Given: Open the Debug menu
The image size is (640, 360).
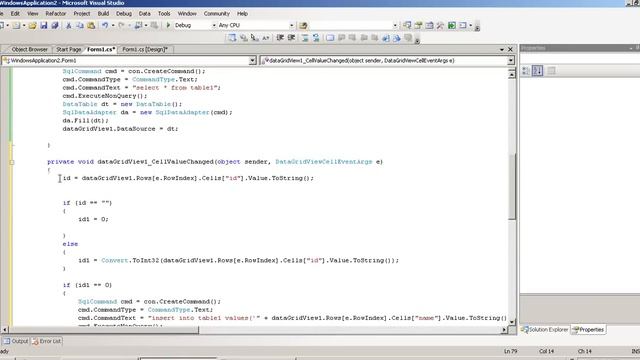Looking at the screenshot, I should click(x=124, y=13).
